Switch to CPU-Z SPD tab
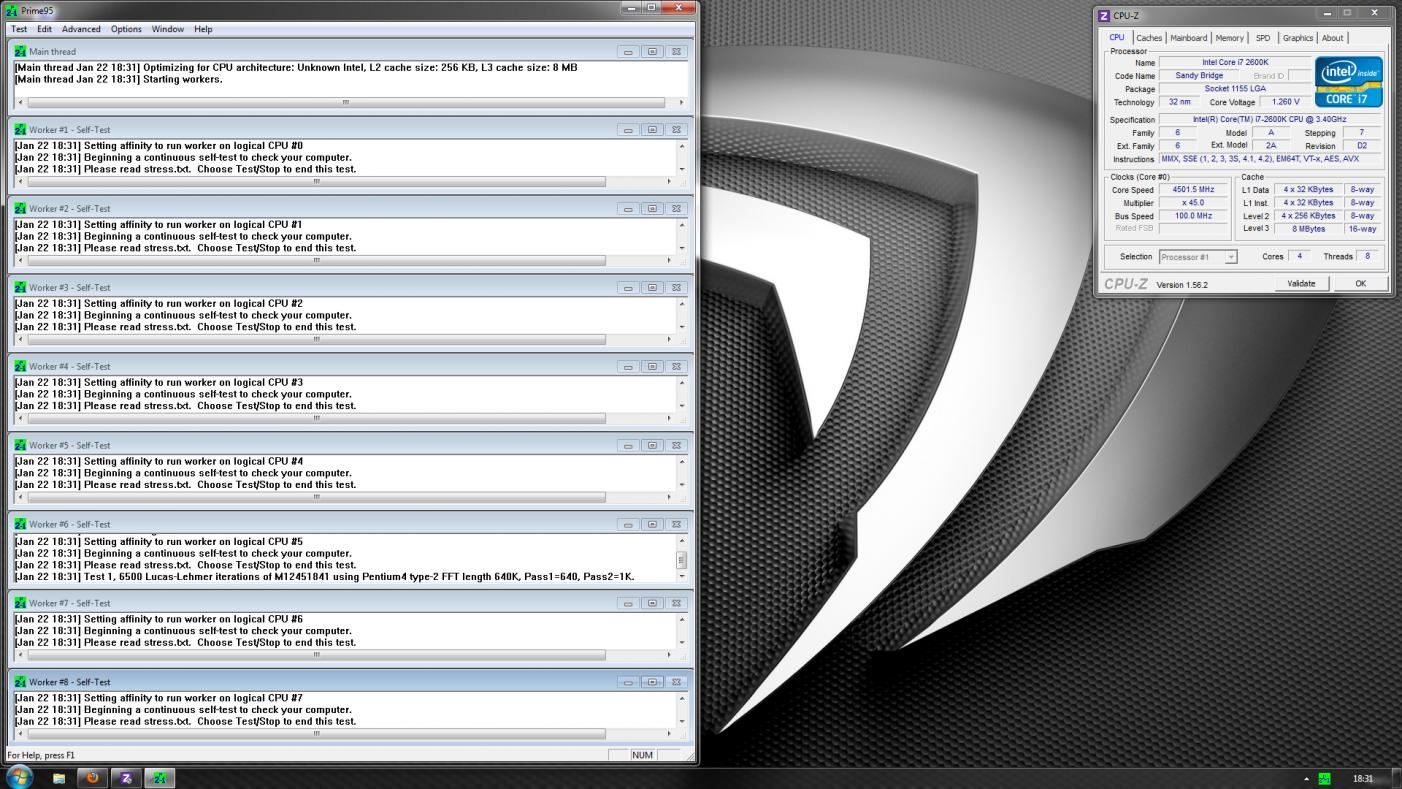Image resolution: width=1402 pixels, height=789 pixels. (1263, 38)
